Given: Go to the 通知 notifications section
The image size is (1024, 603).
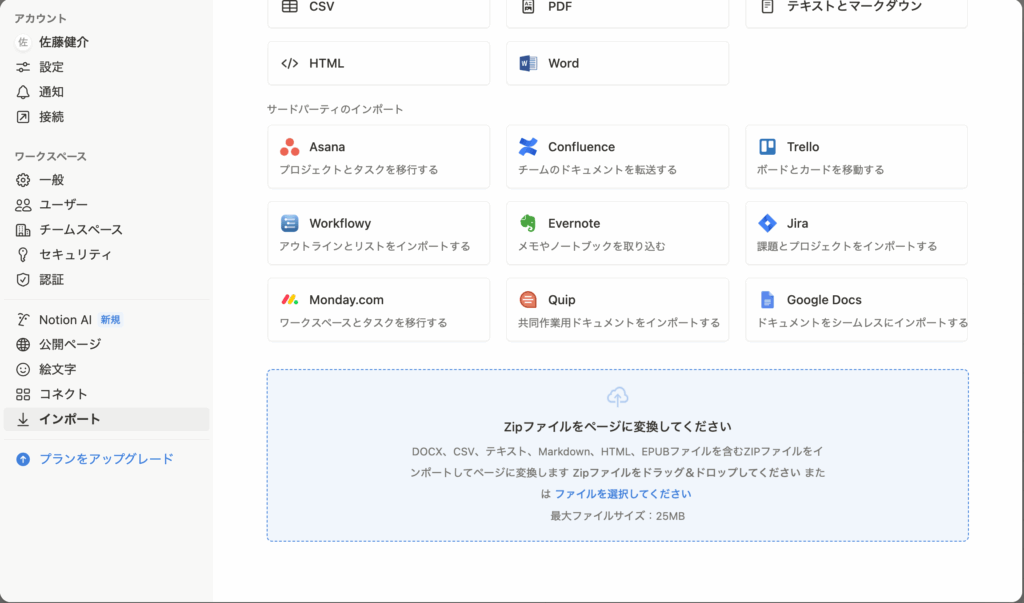Looking at the screenshot, I should coord(51,92).
